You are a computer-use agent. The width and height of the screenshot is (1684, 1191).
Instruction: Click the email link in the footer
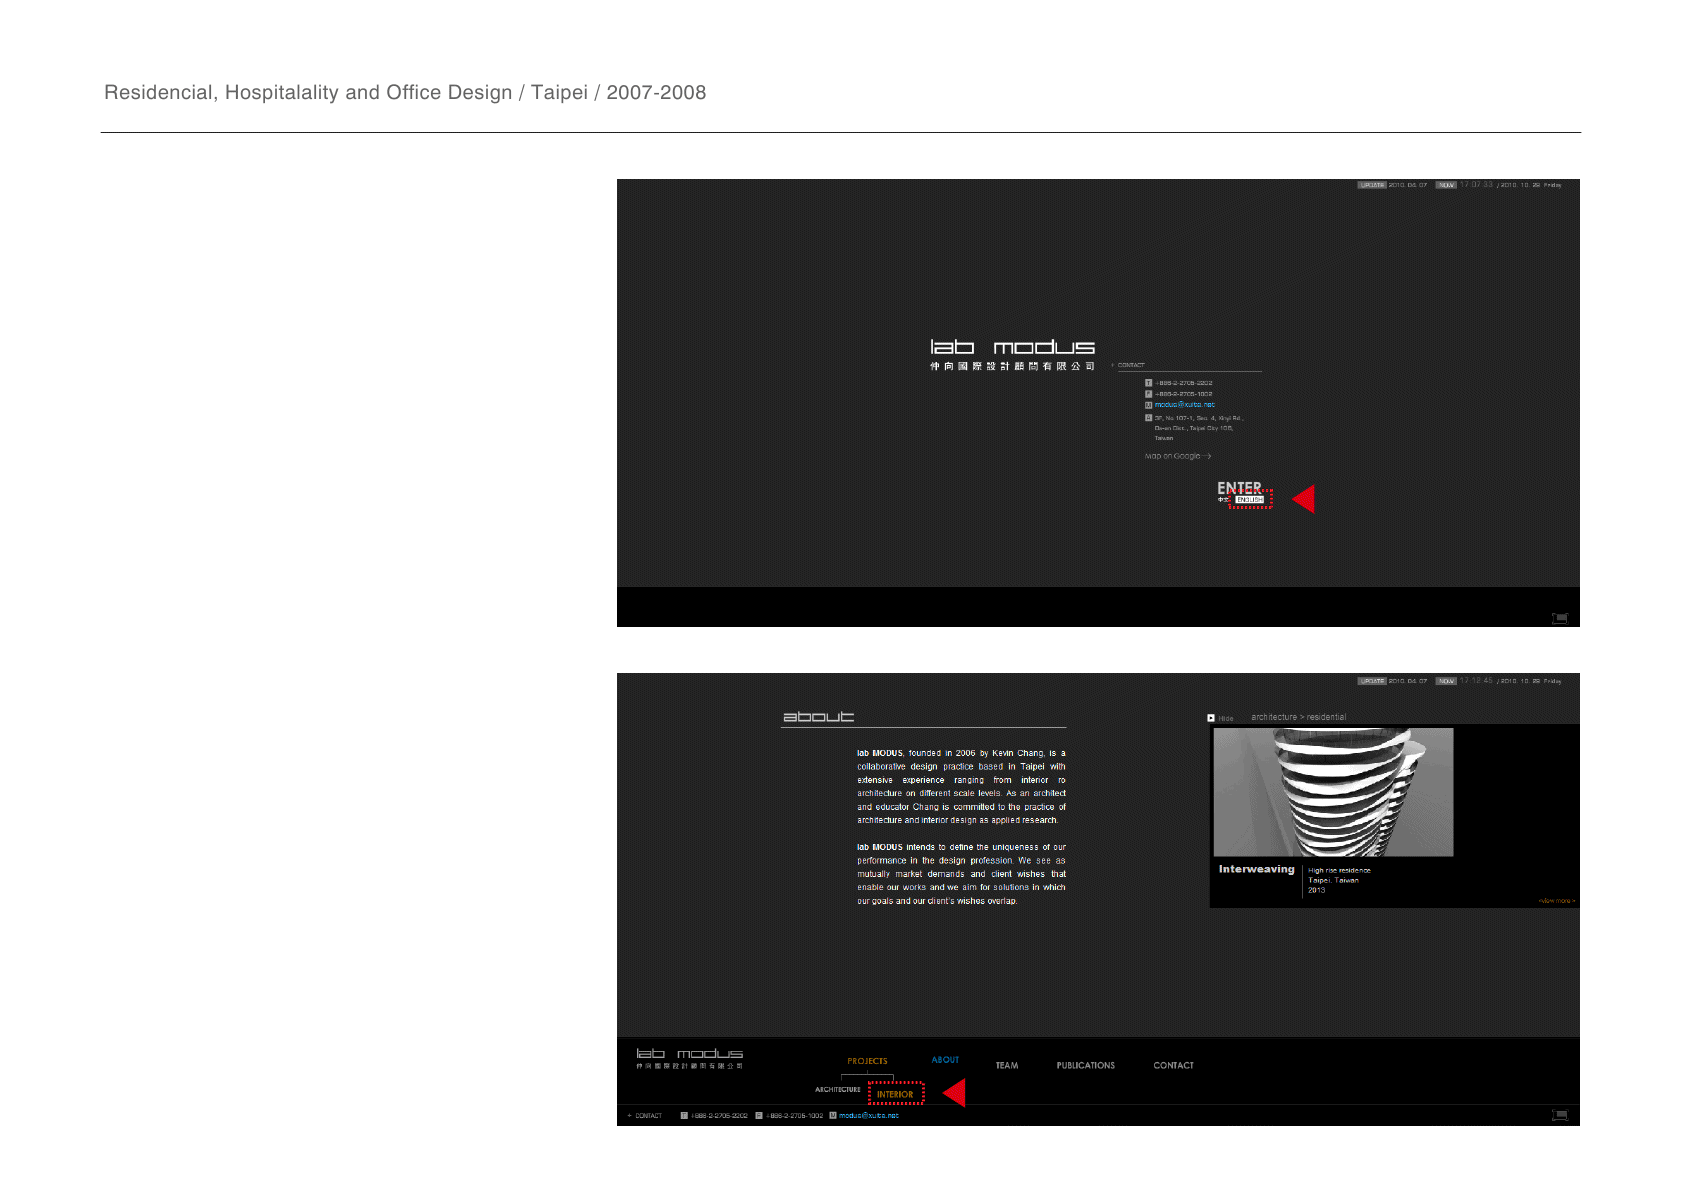coord(869,1116)
